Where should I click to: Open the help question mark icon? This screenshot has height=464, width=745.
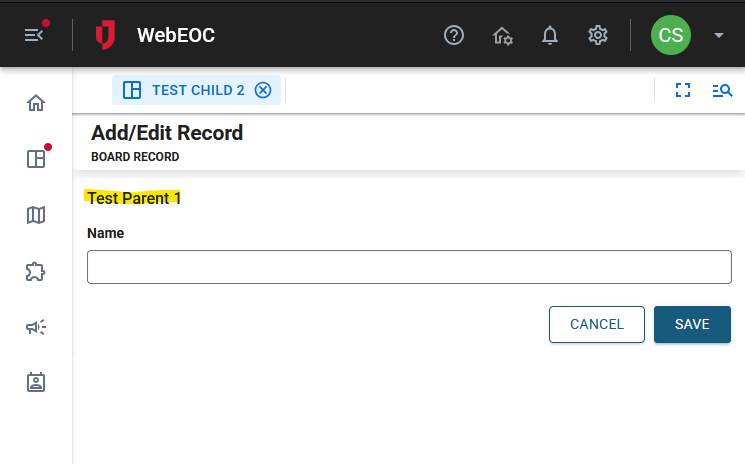tap(454, 36)
